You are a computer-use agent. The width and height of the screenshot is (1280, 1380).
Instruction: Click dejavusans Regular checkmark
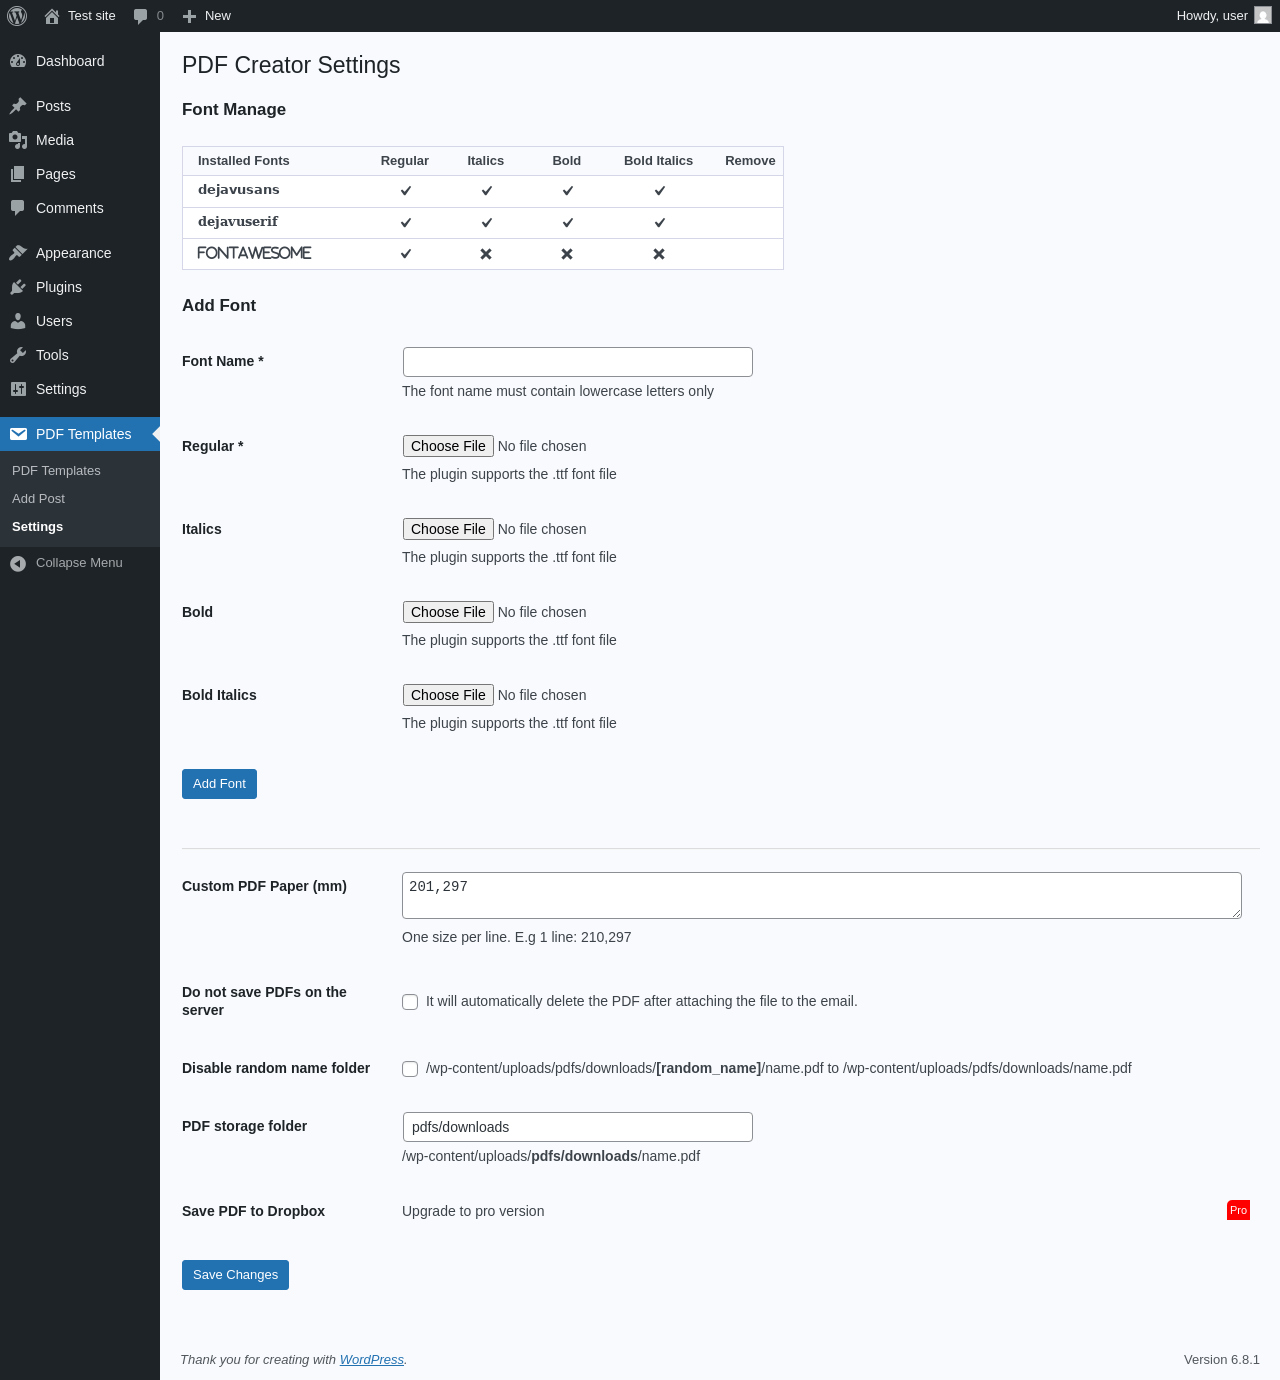(406, 191)
